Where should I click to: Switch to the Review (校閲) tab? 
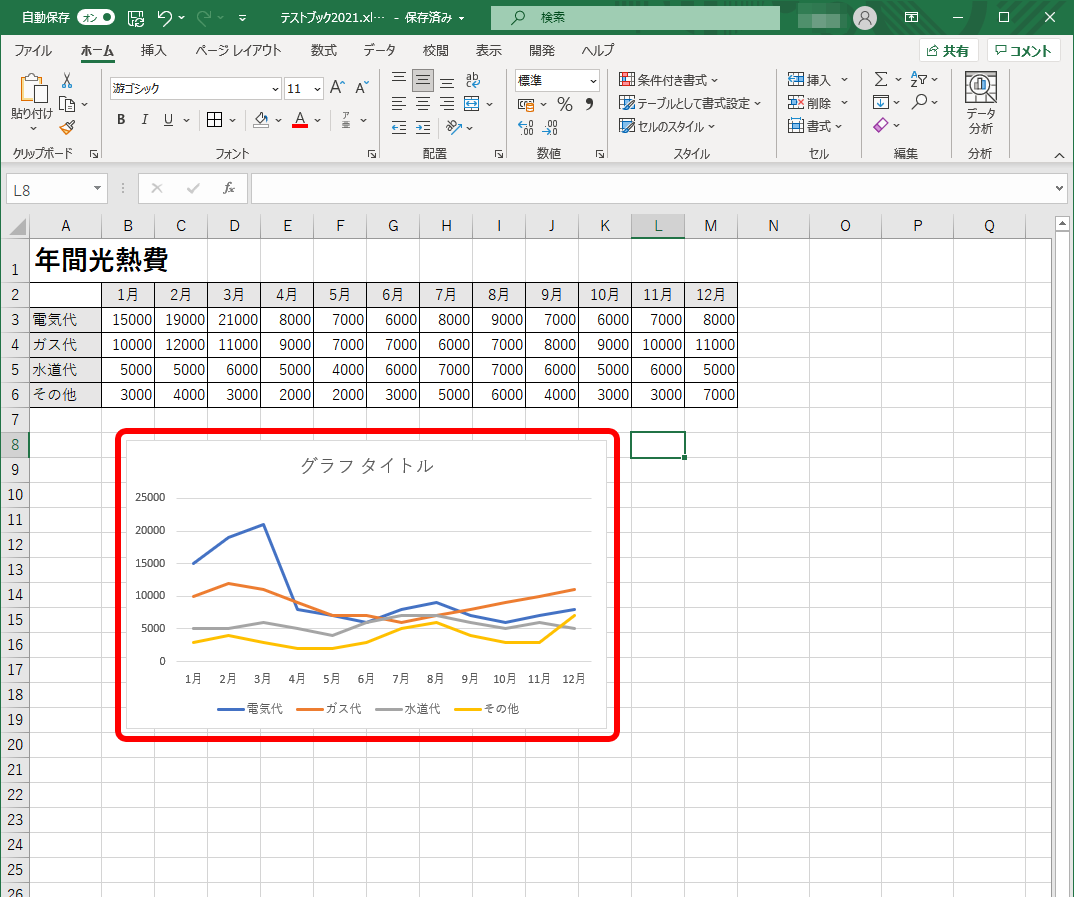point(436,51)
